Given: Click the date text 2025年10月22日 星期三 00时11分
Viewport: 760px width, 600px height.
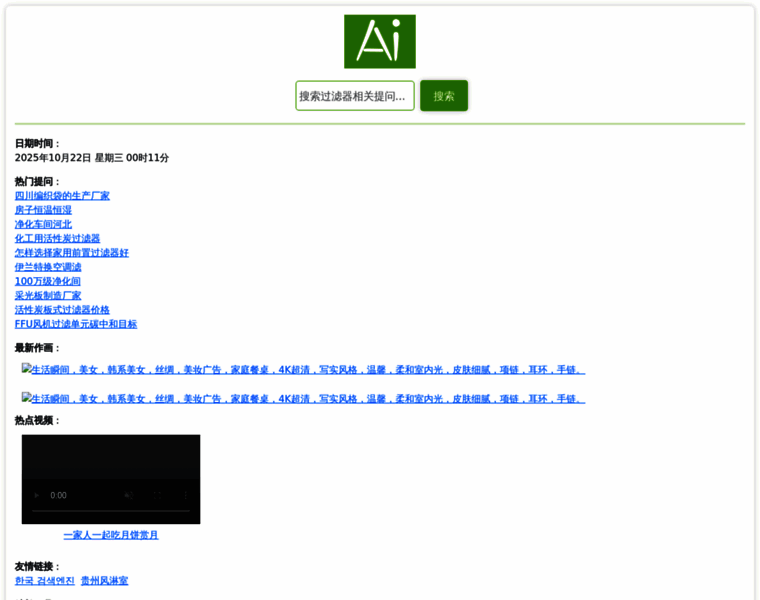Looking at the screenshot, I should (x=92, y=158).
